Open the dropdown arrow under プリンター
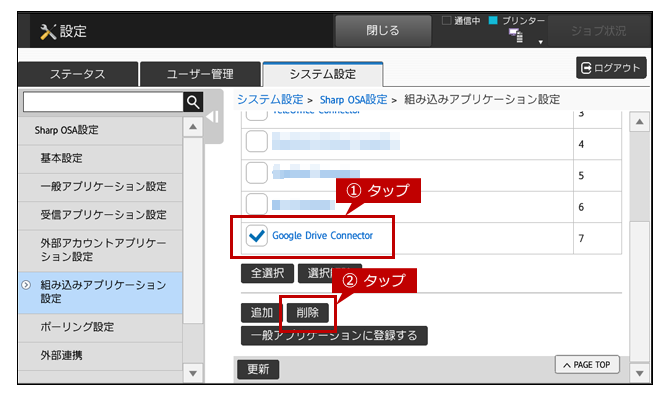The width and height of the screenshot is (670, 396). (x=541, y=42)
